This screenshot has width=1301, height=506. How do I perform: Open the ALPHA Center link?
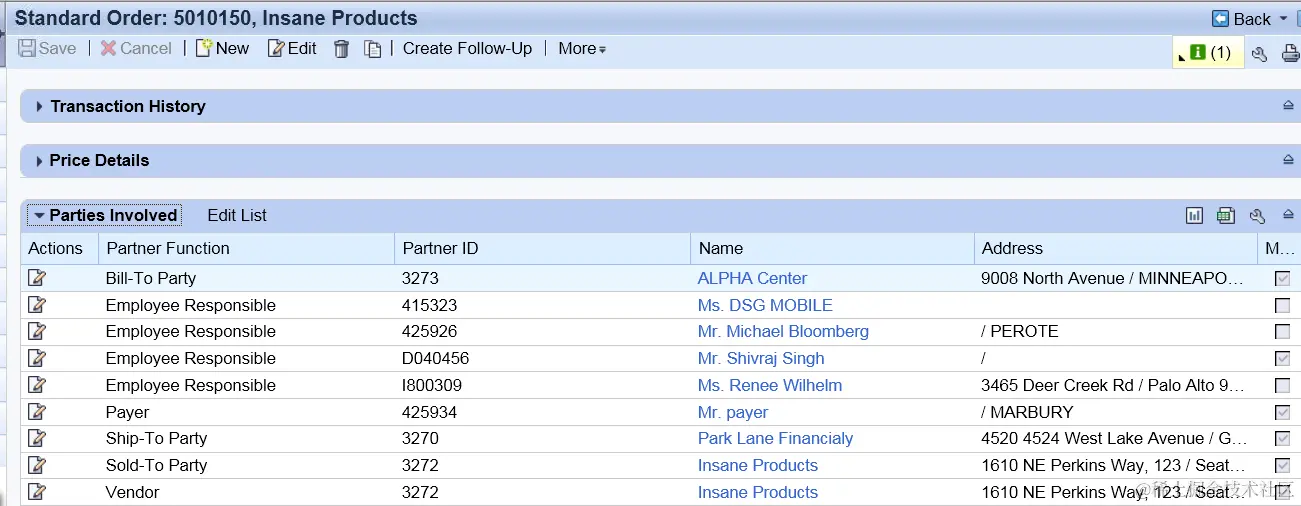pyautogui.click(x=752, y=278)
